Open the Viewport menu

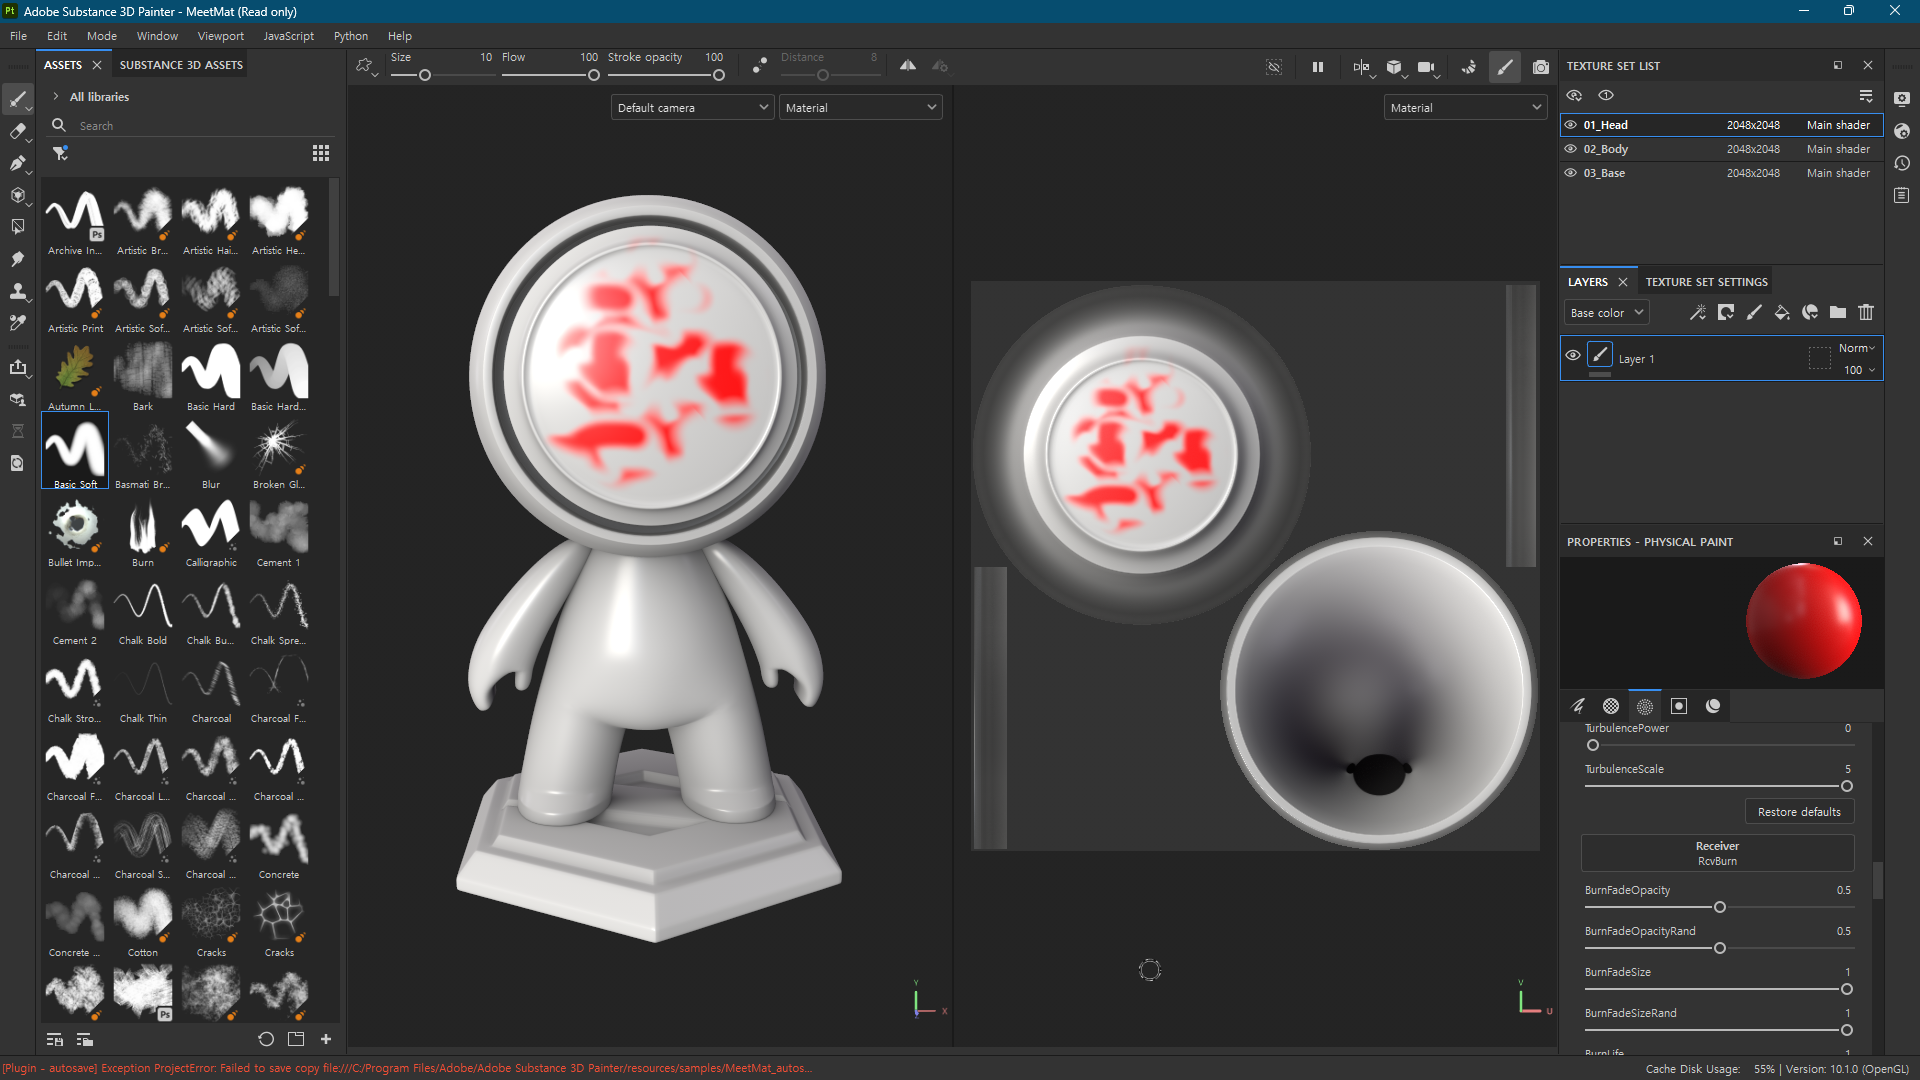pyautogui.click(x=220, y=36)
